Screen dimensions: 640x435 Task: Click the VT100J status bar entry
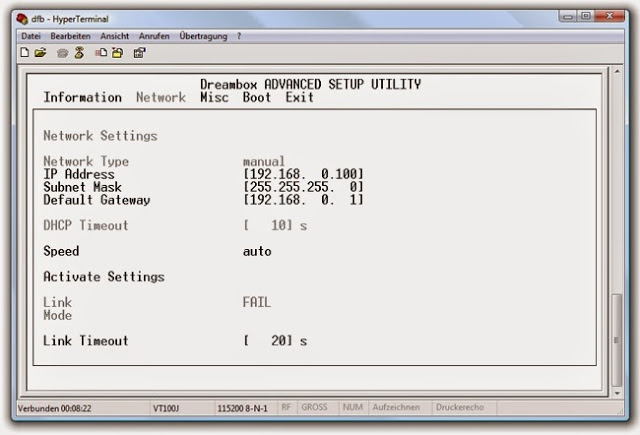(166, 408)
